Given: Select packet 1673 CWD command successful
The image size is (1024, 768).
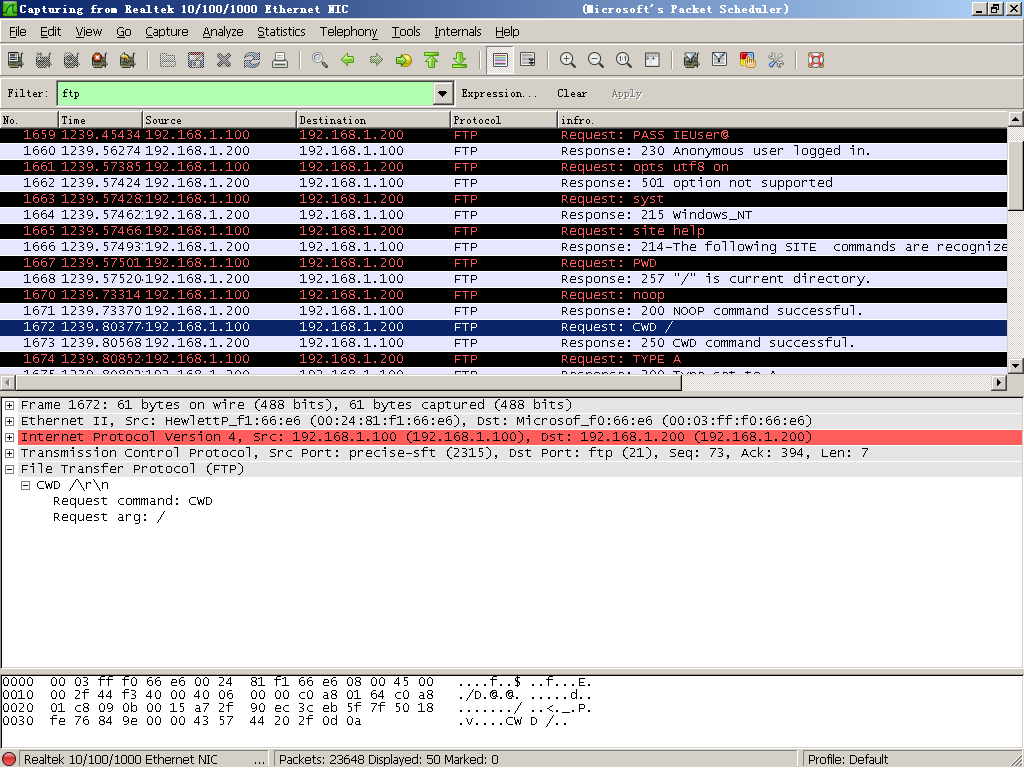Looking at the screenshot, I should pos(504,343).
